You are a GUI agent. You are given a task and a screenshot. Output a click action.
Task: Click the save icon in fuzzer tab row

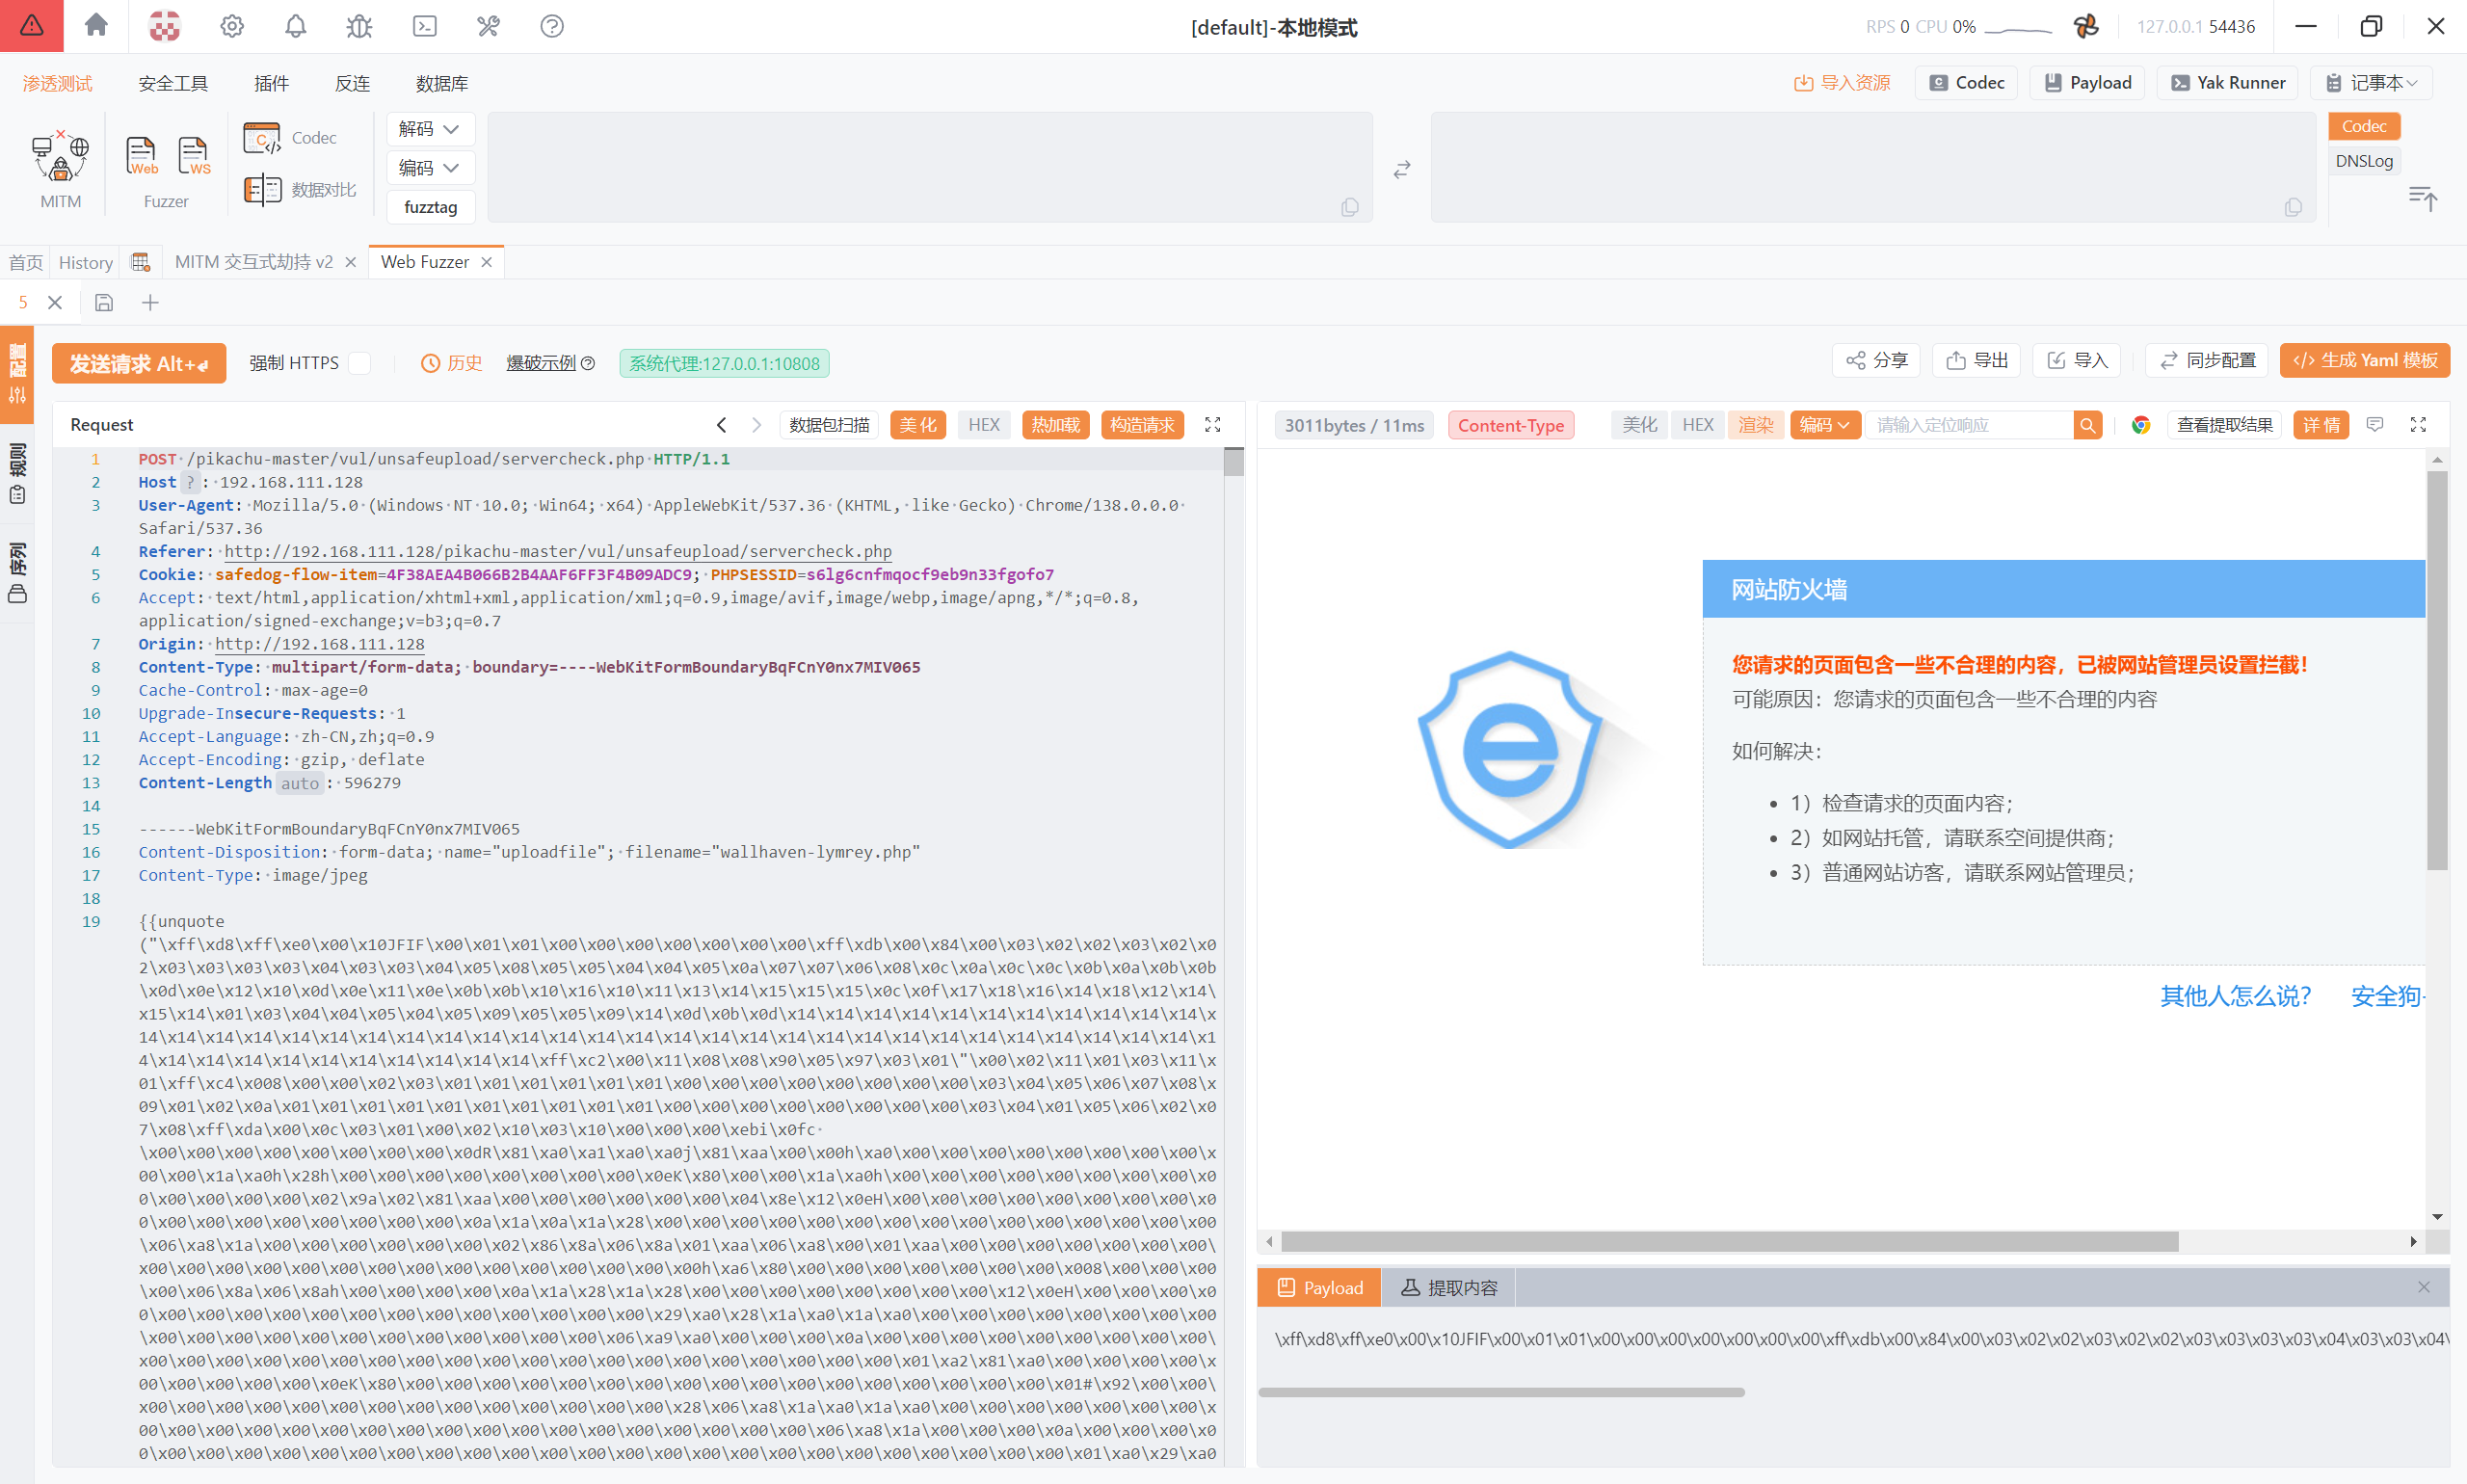click(104, 302)
